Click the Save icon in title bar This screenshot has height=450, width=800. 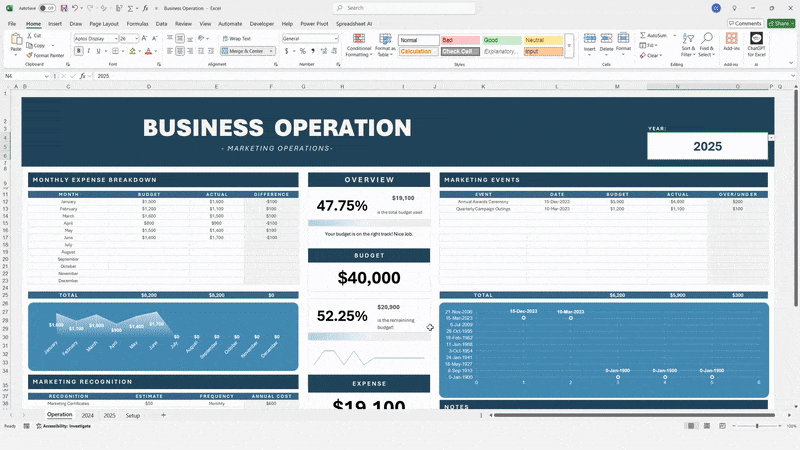click(x=64, y=8)
